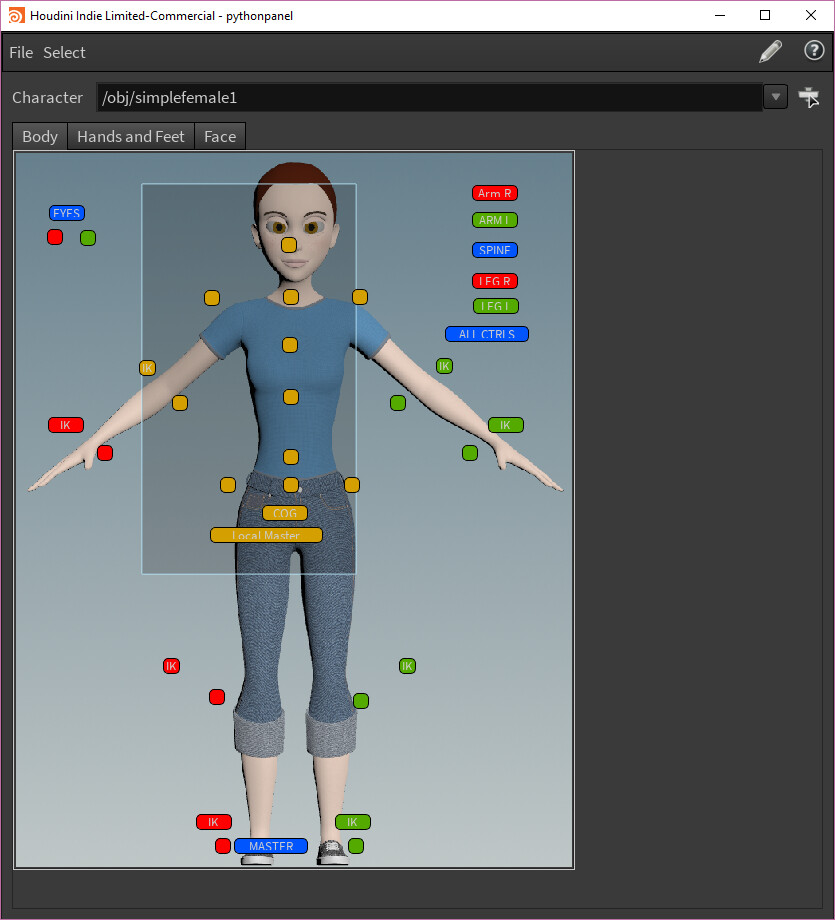Click the SPINE selection button
The height and width of the screenshot is (920, 835).
(x=494, y=250)
